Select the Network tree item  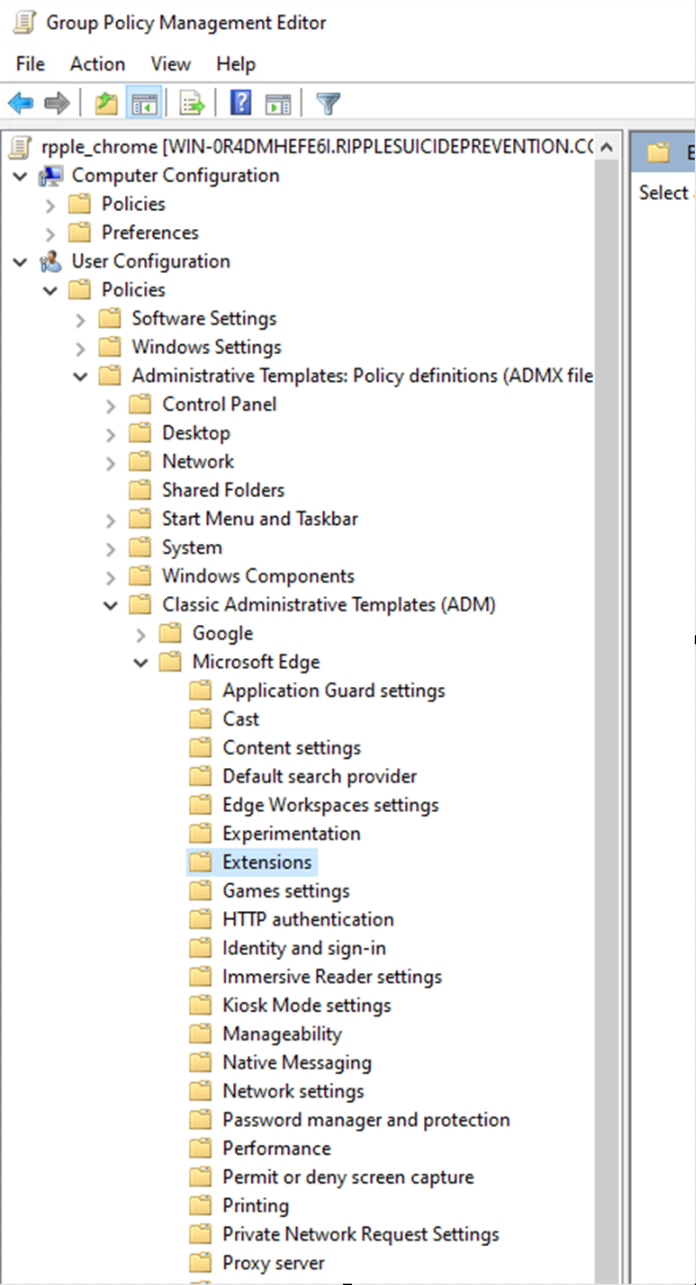[198, 462]
